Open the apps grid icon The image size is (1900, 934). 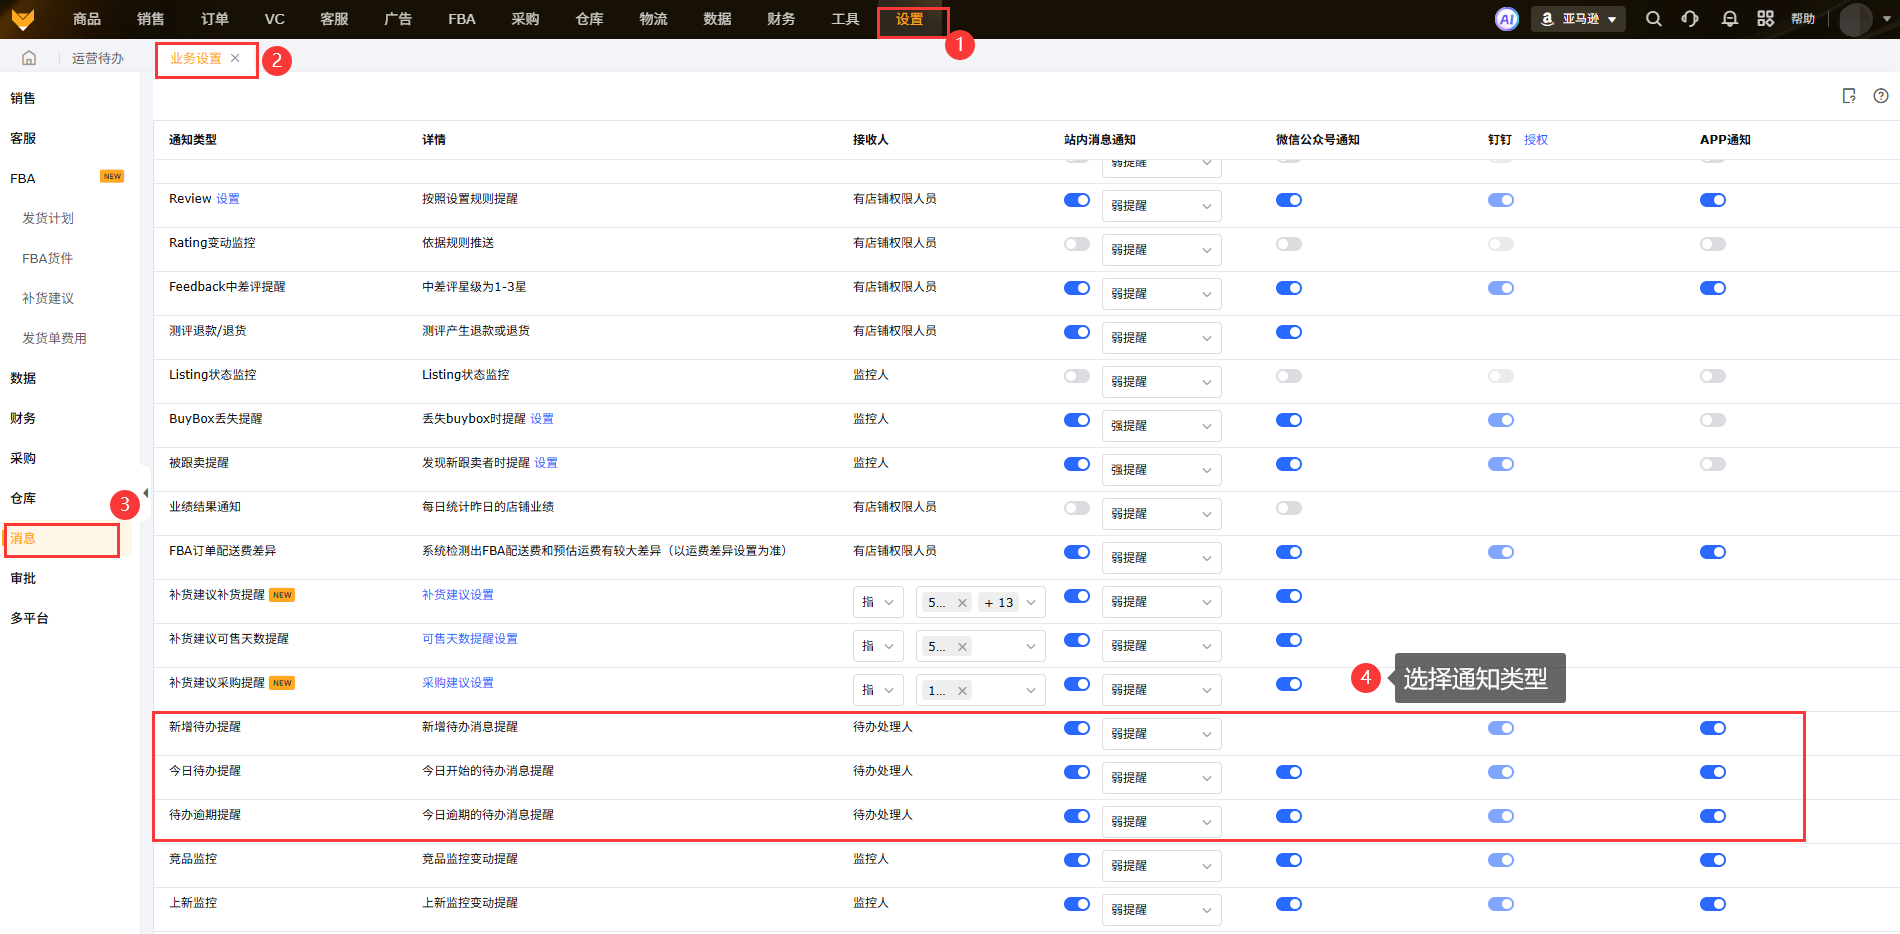coord(1765,19)
